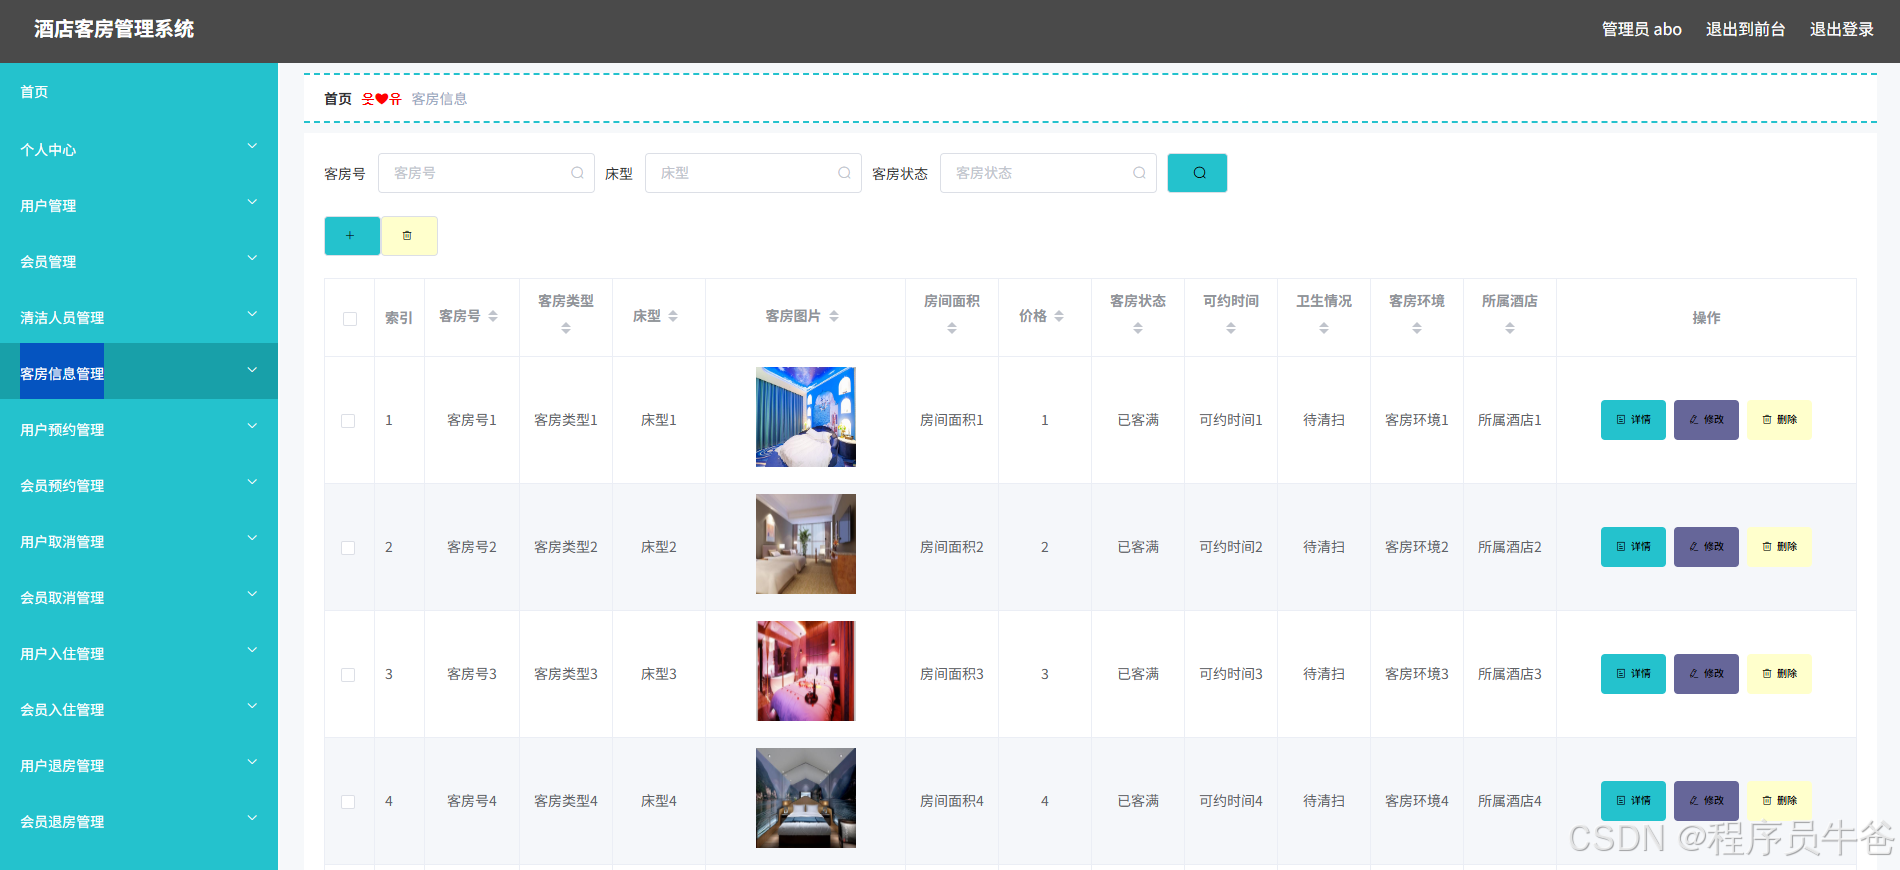Click the teal search button
This screenshot has width=1900, height=870.
coord(1197,173)
